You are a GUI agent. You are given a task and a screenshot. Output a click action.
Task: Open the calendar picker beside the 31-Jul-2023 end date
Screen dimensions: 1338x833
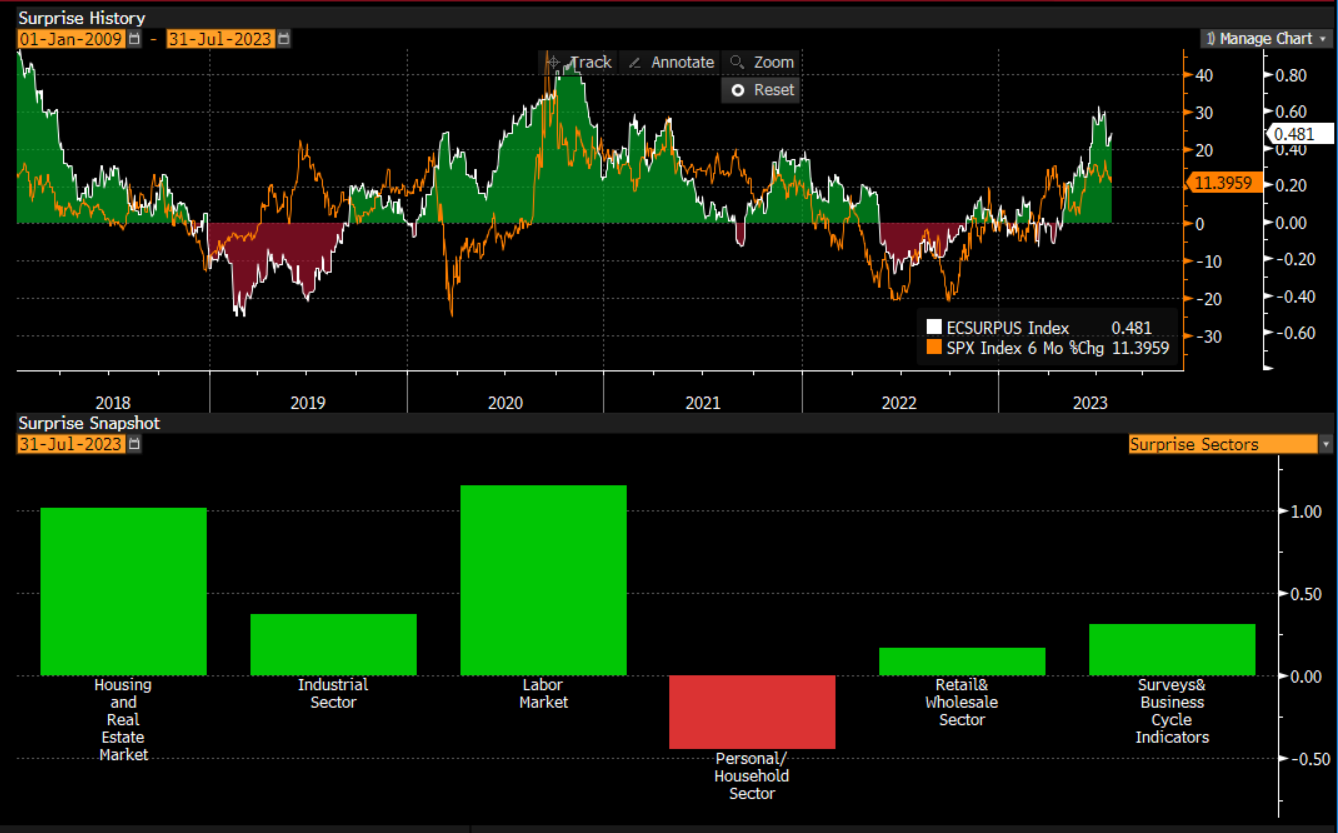(285, 38)
